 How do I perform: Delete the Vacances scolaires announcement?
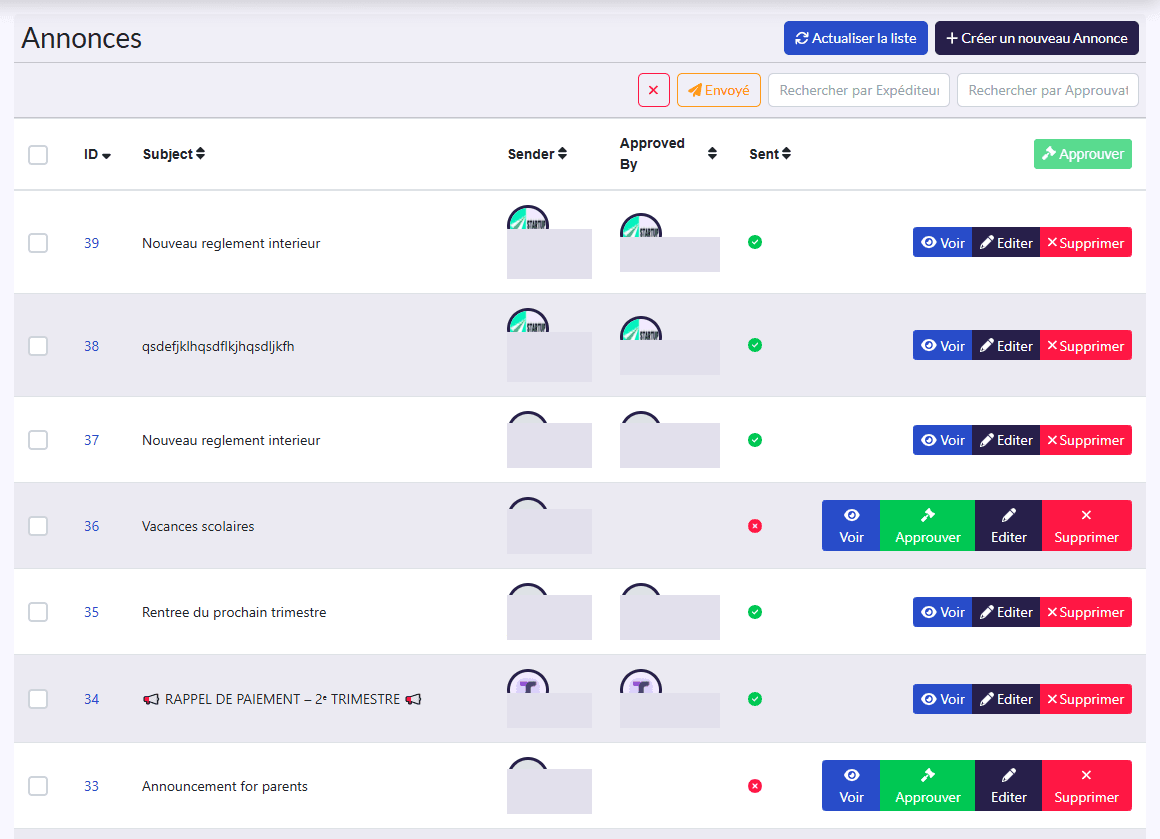tap(1087, 526)
